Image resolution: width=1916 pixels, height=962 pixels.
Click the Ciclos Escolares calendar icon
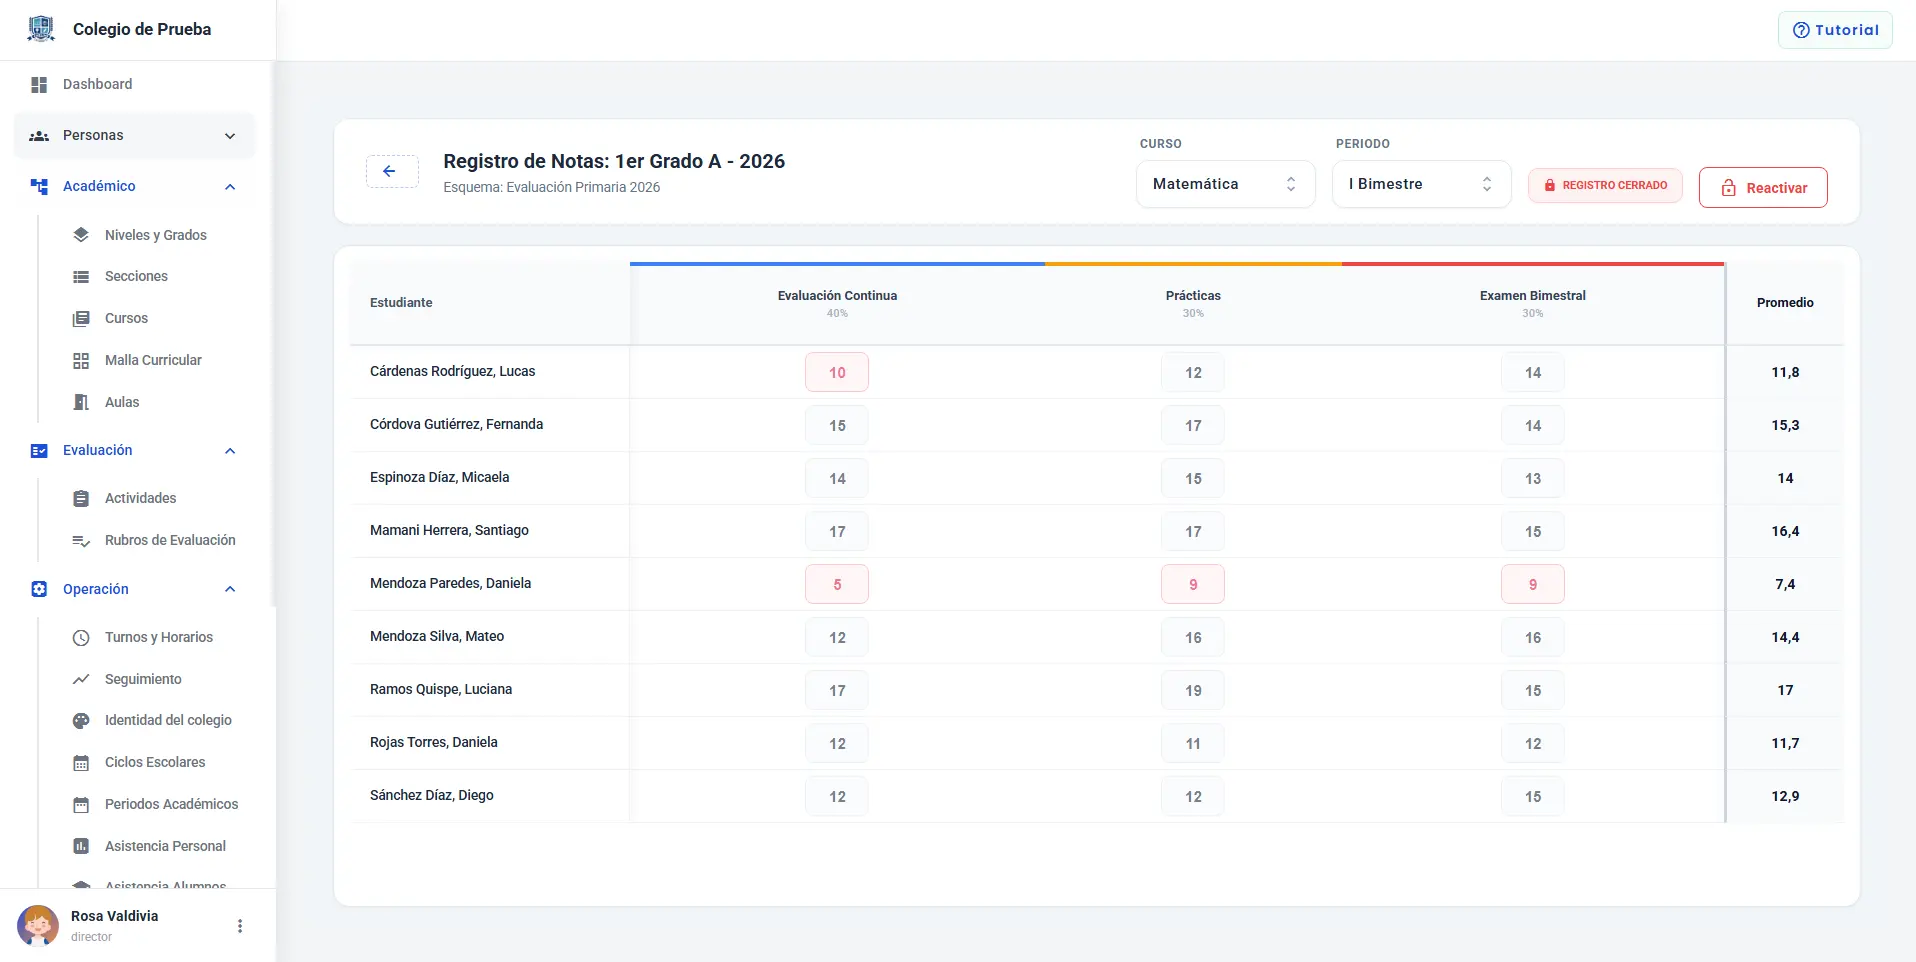tap(81, 763)
